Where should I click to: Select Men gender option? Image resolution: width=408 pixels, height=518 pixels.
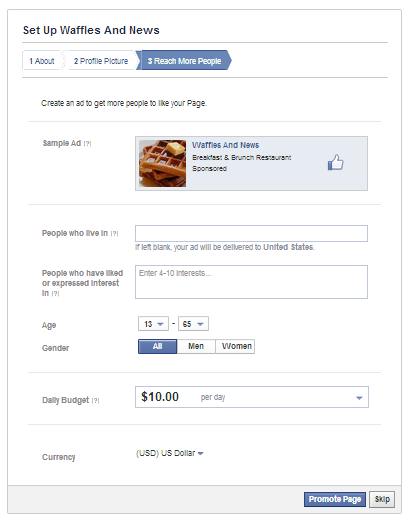click(196, 346)
